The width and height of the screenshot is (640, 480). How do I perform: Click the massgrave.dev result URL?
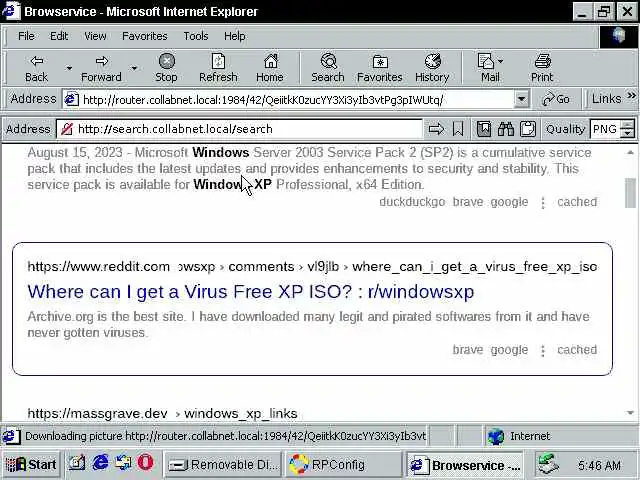pyautogui.click(x=162, y=413)
